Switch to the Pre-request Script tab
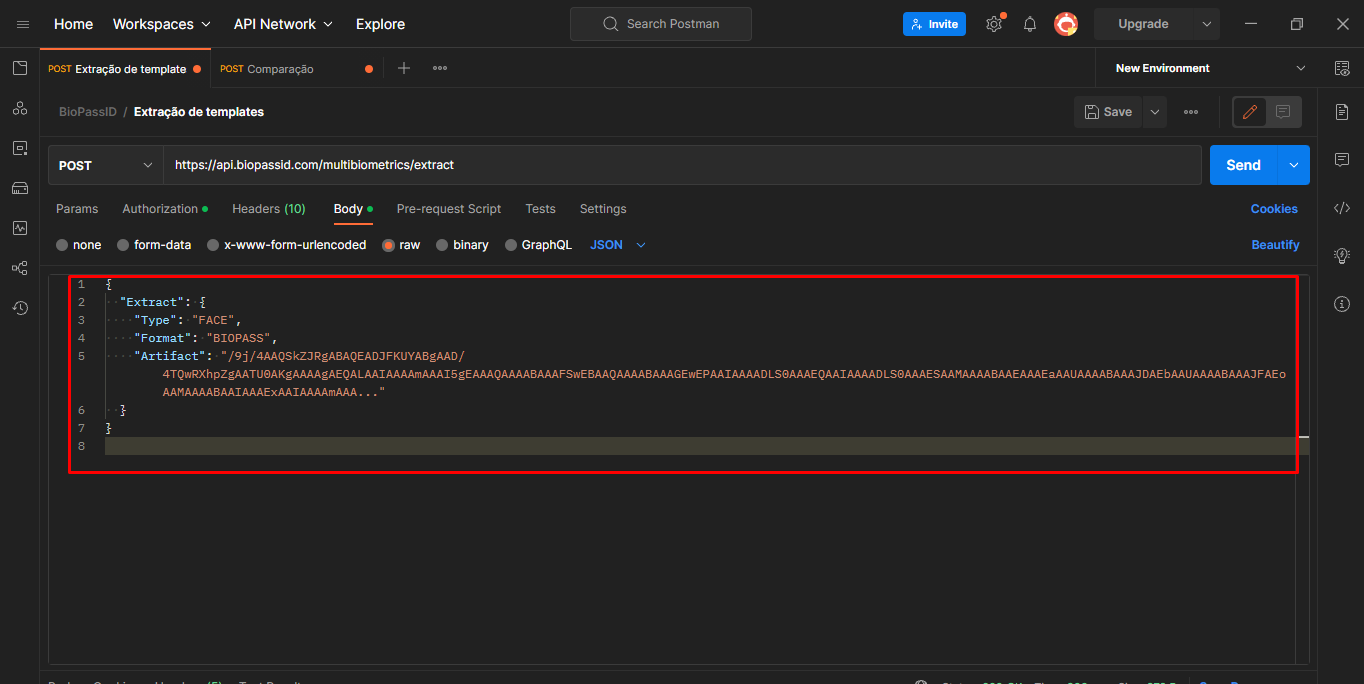Image resolution: width=1364 pixels, height=684 pixels. tap(449, 209)
